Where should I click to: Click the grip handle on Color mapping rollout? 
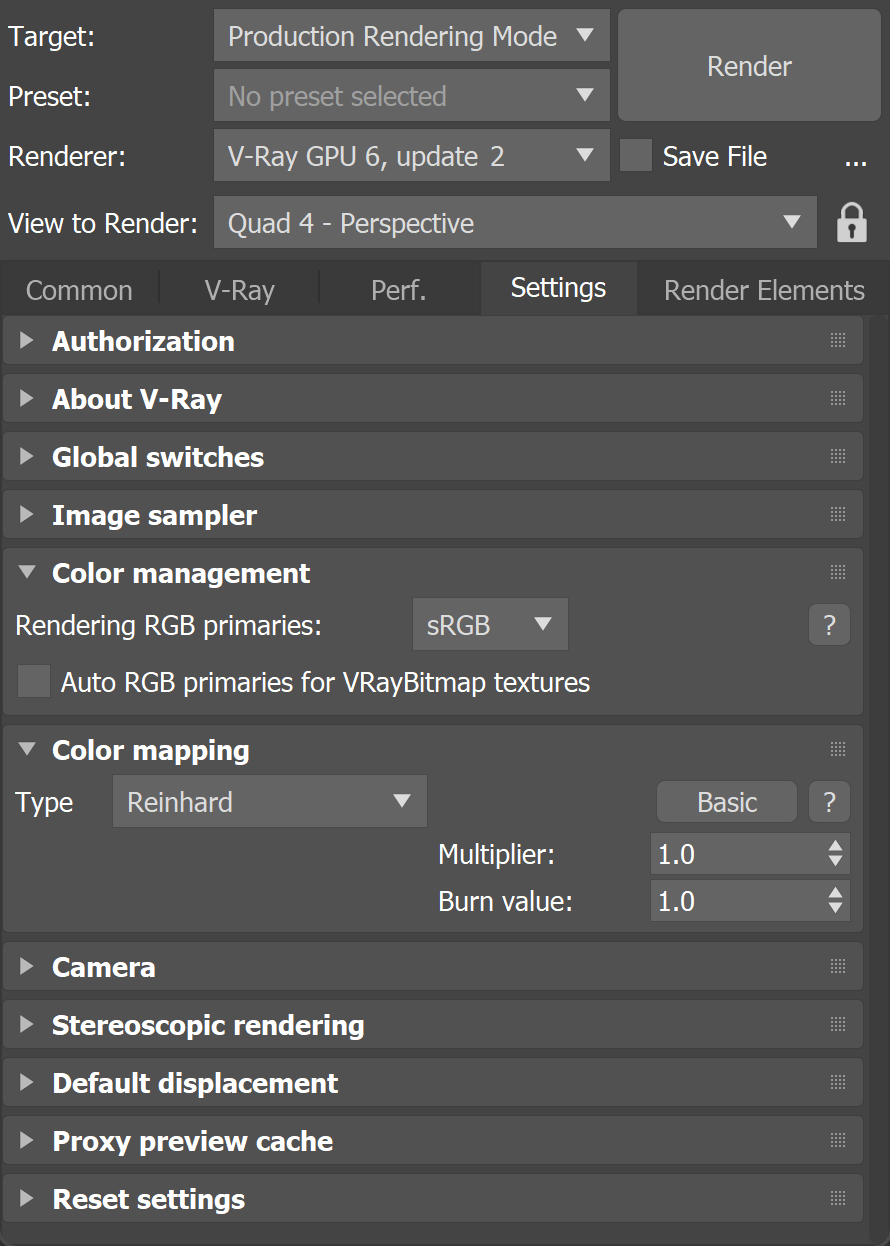[x=837, y=748]
